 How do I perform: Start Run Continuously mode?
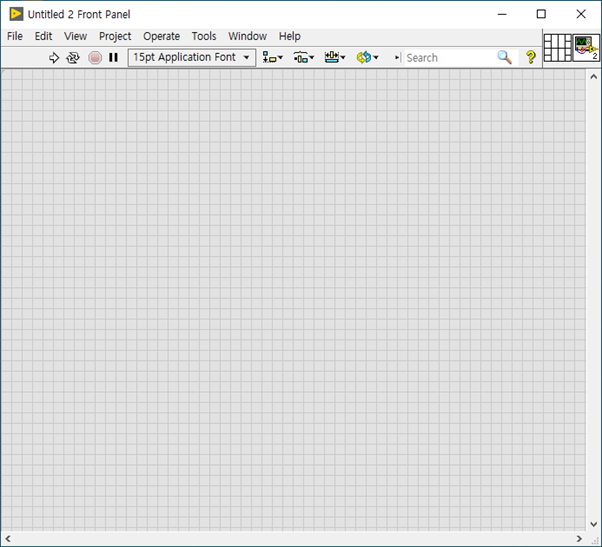73,58
